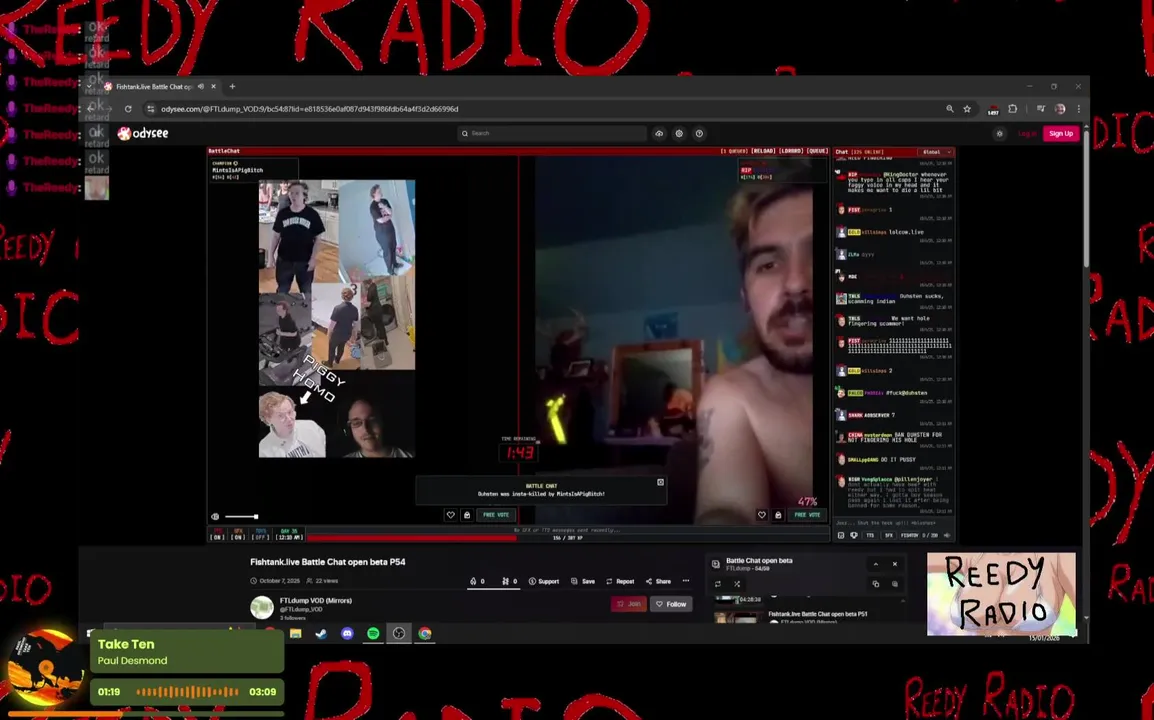Open the browser zoom magnifier icon
1154x720 pixels.
tap(949, 109)
